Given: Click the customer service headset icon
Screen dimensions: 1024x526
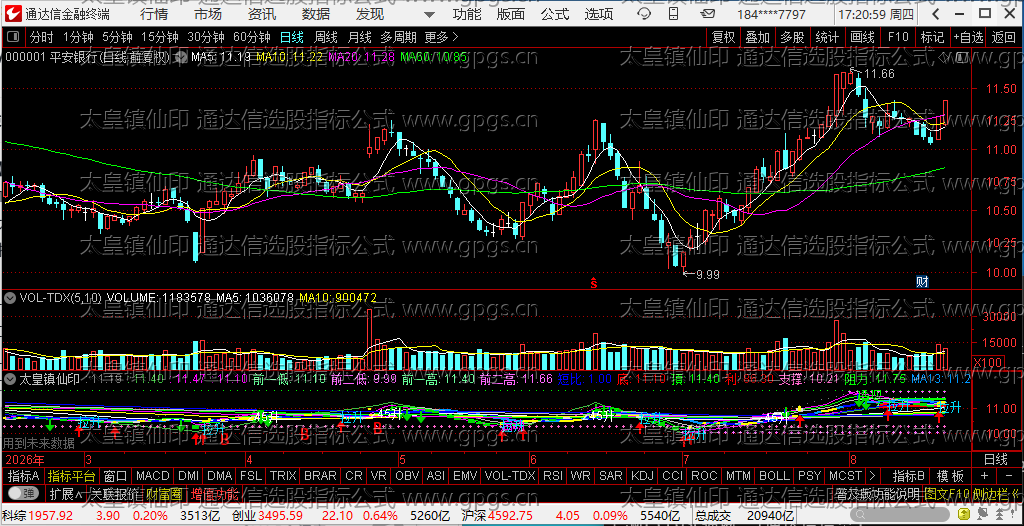Looking at the screenshot, I should coord(644,14).
